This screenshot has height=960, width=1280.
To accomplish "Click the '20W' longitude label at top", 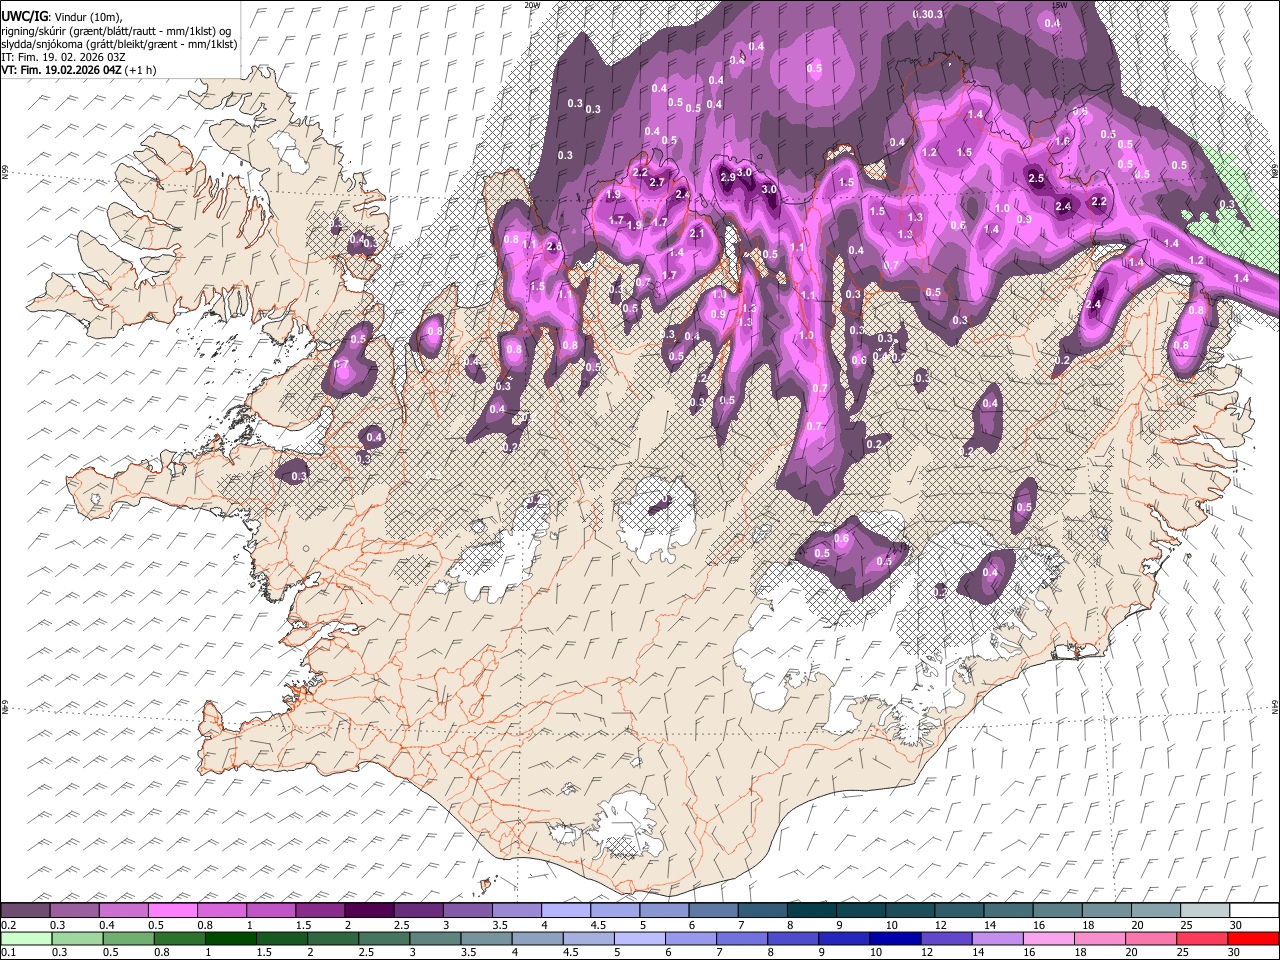I will [x=532, y=5].
